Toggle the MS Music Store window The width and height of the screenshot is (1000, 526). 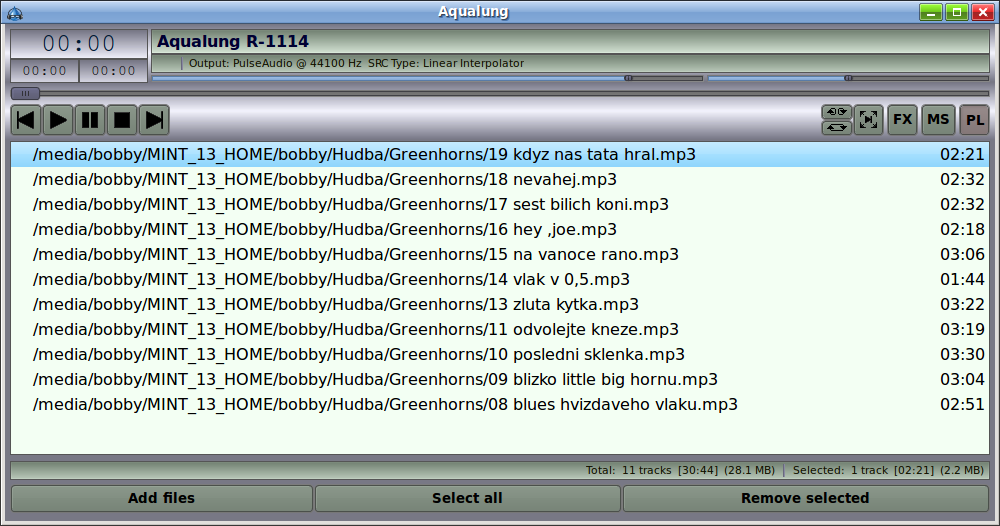(x=938, y=120)
